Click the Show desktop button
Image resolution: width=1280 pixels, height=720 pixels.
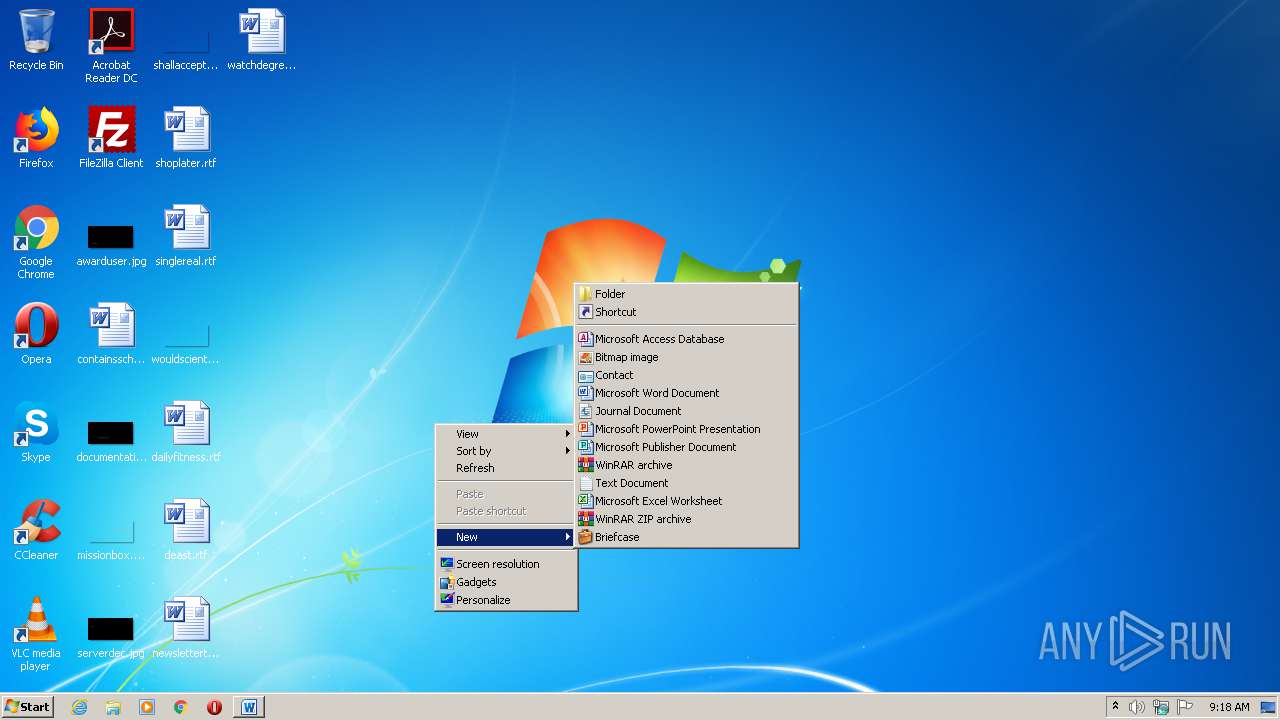1269,707
